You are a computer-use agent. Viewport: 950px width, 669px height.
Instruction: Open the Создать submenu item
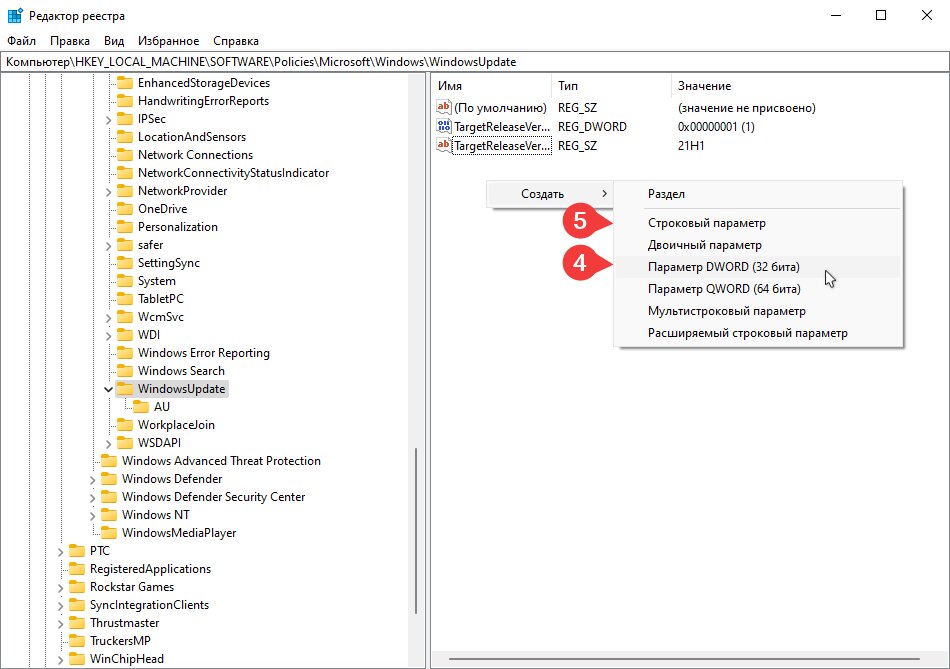coord(550,194)
